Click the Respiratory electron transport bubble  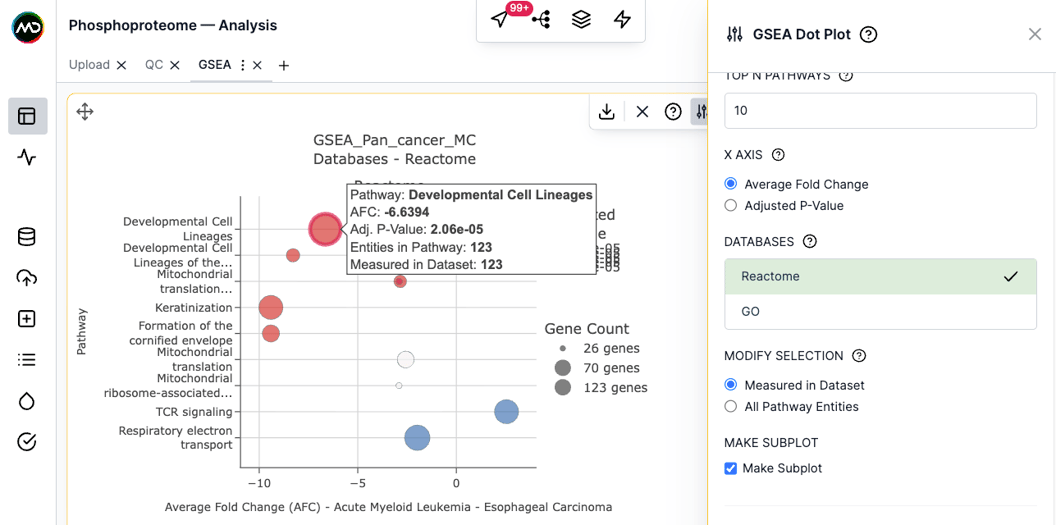click(x=418, y=438)
